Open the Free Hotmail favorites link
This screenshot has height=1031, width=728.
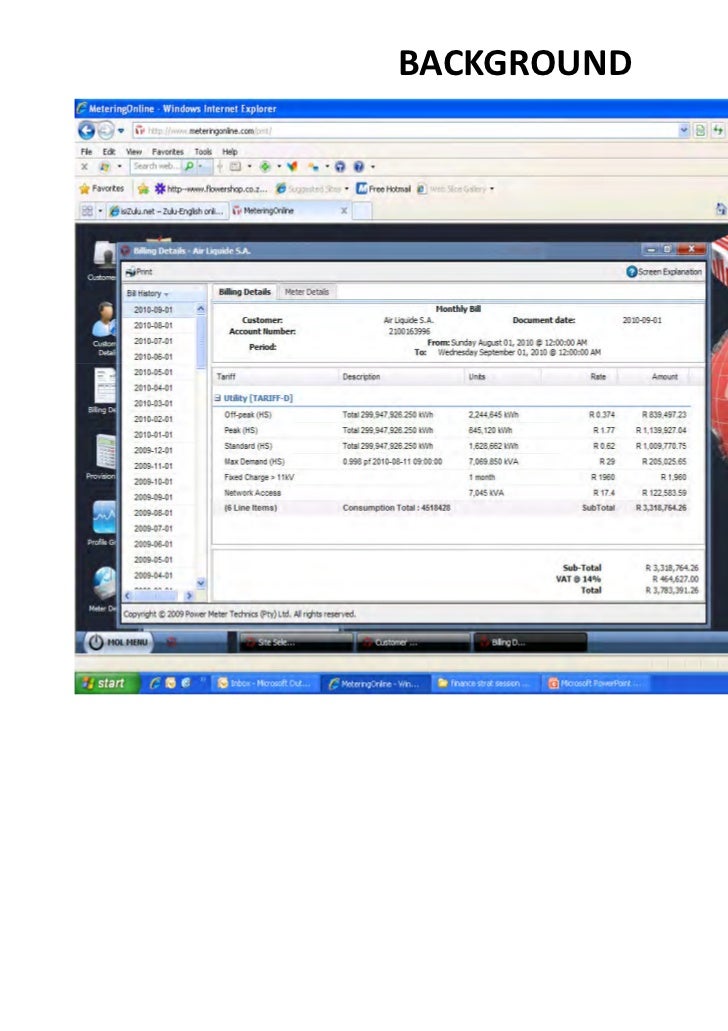[x=383, y=189]
